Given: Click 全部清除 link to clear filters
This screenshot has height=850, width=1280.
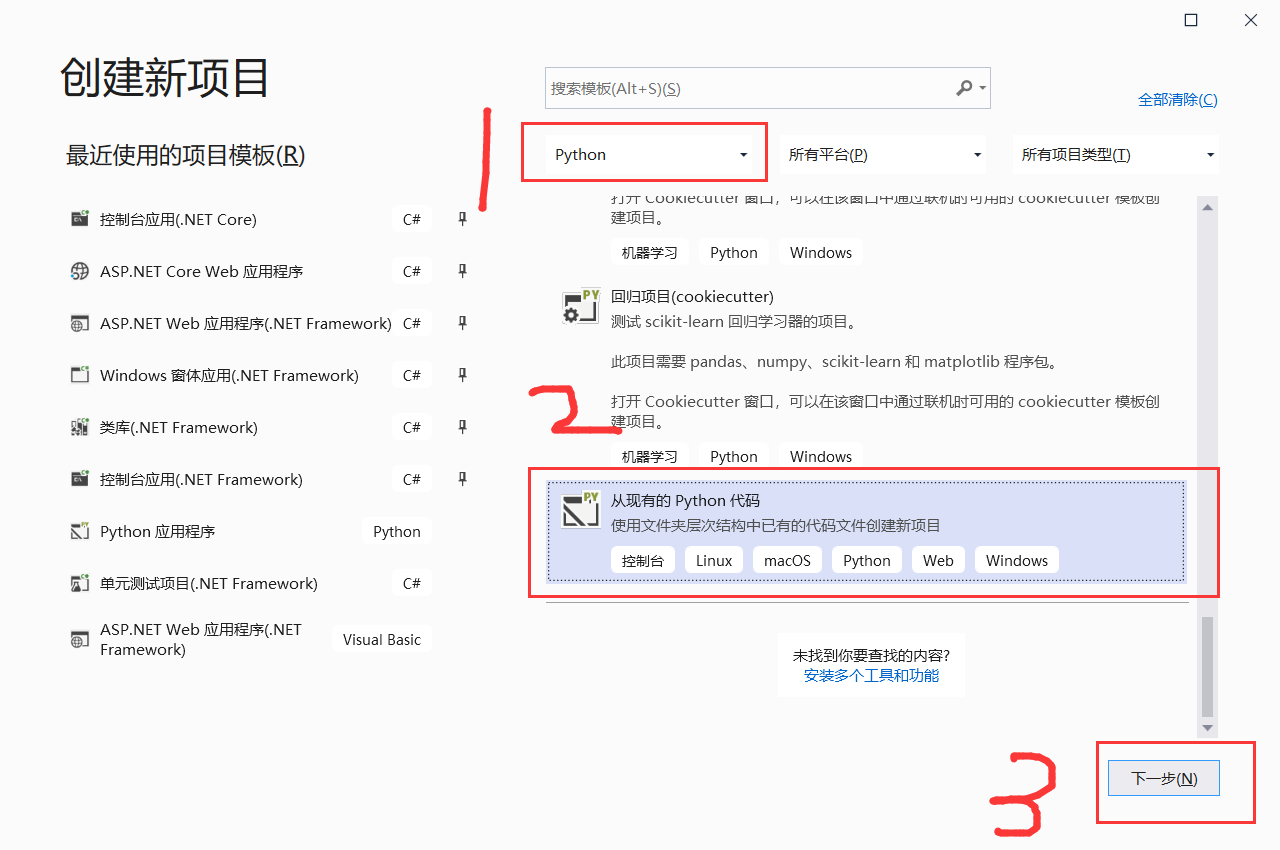Looking at the screenshot, I should (1178, 100).
